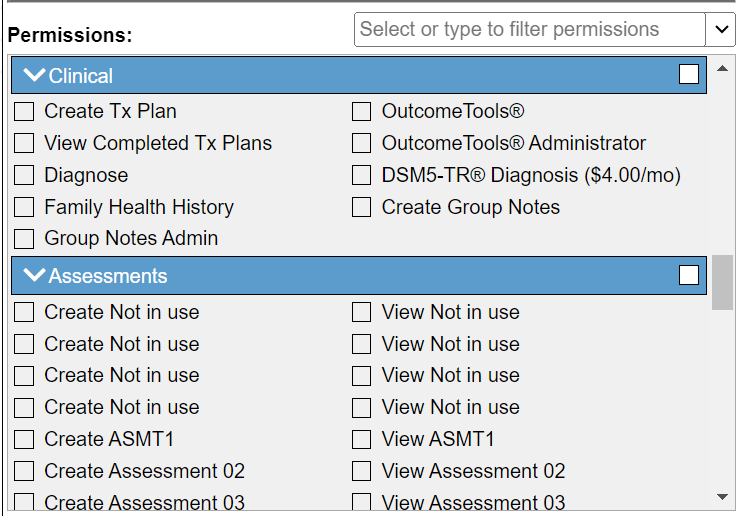Select all Clinical permissions header checkbox
The height and width of the screenshot is (516, 740).
[689, 74]
